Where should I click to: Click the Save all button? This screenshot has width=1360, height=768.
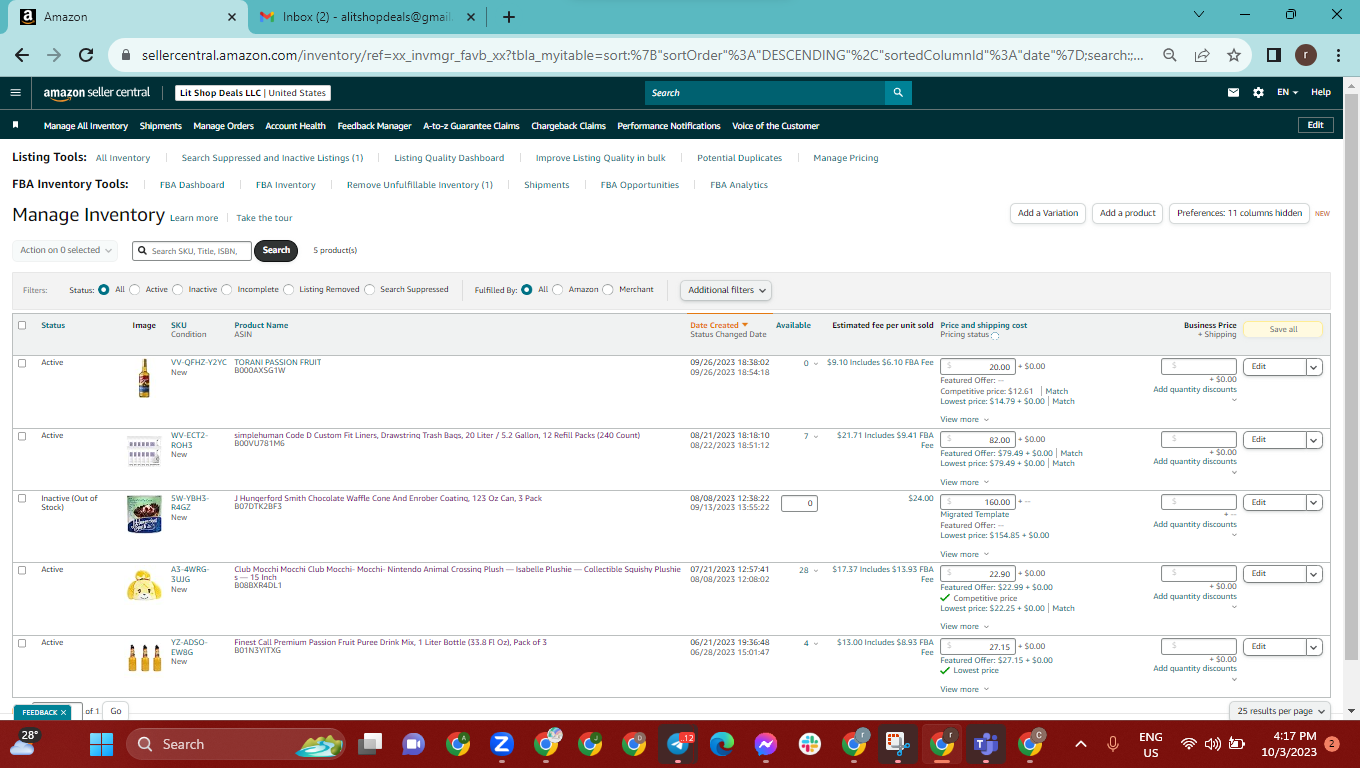(1283, 329)
